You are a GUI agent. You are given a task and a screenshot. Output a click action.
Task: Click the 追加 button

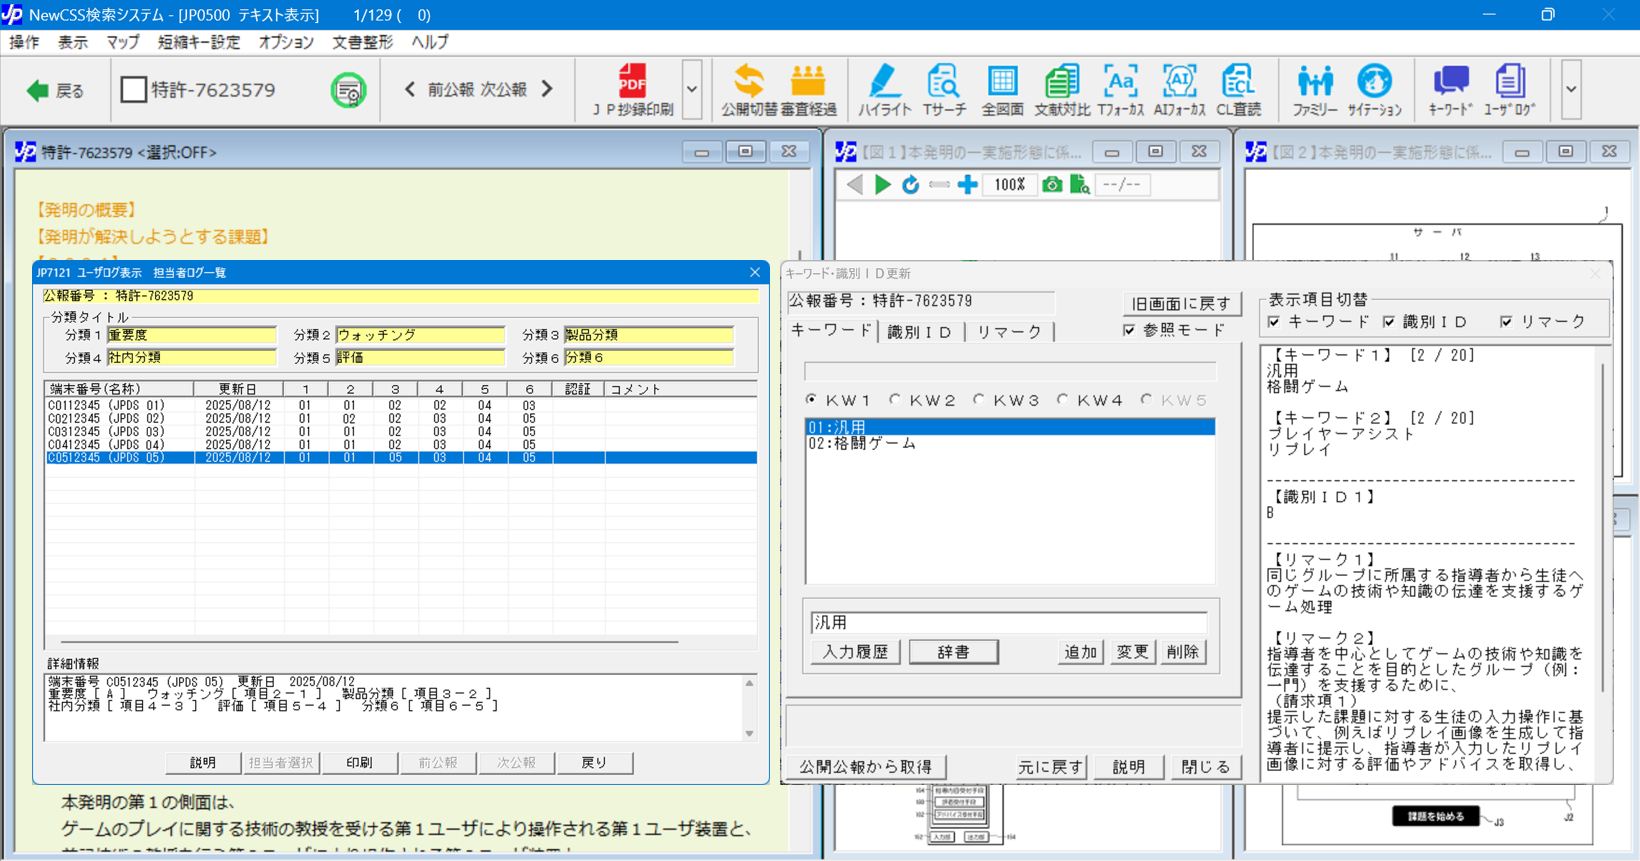pyautogui.click(x=1080, y=652)
